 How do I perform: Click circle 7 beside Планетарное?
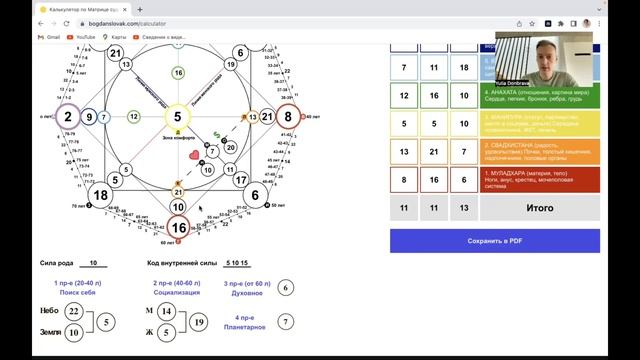(x=286, y=322)
